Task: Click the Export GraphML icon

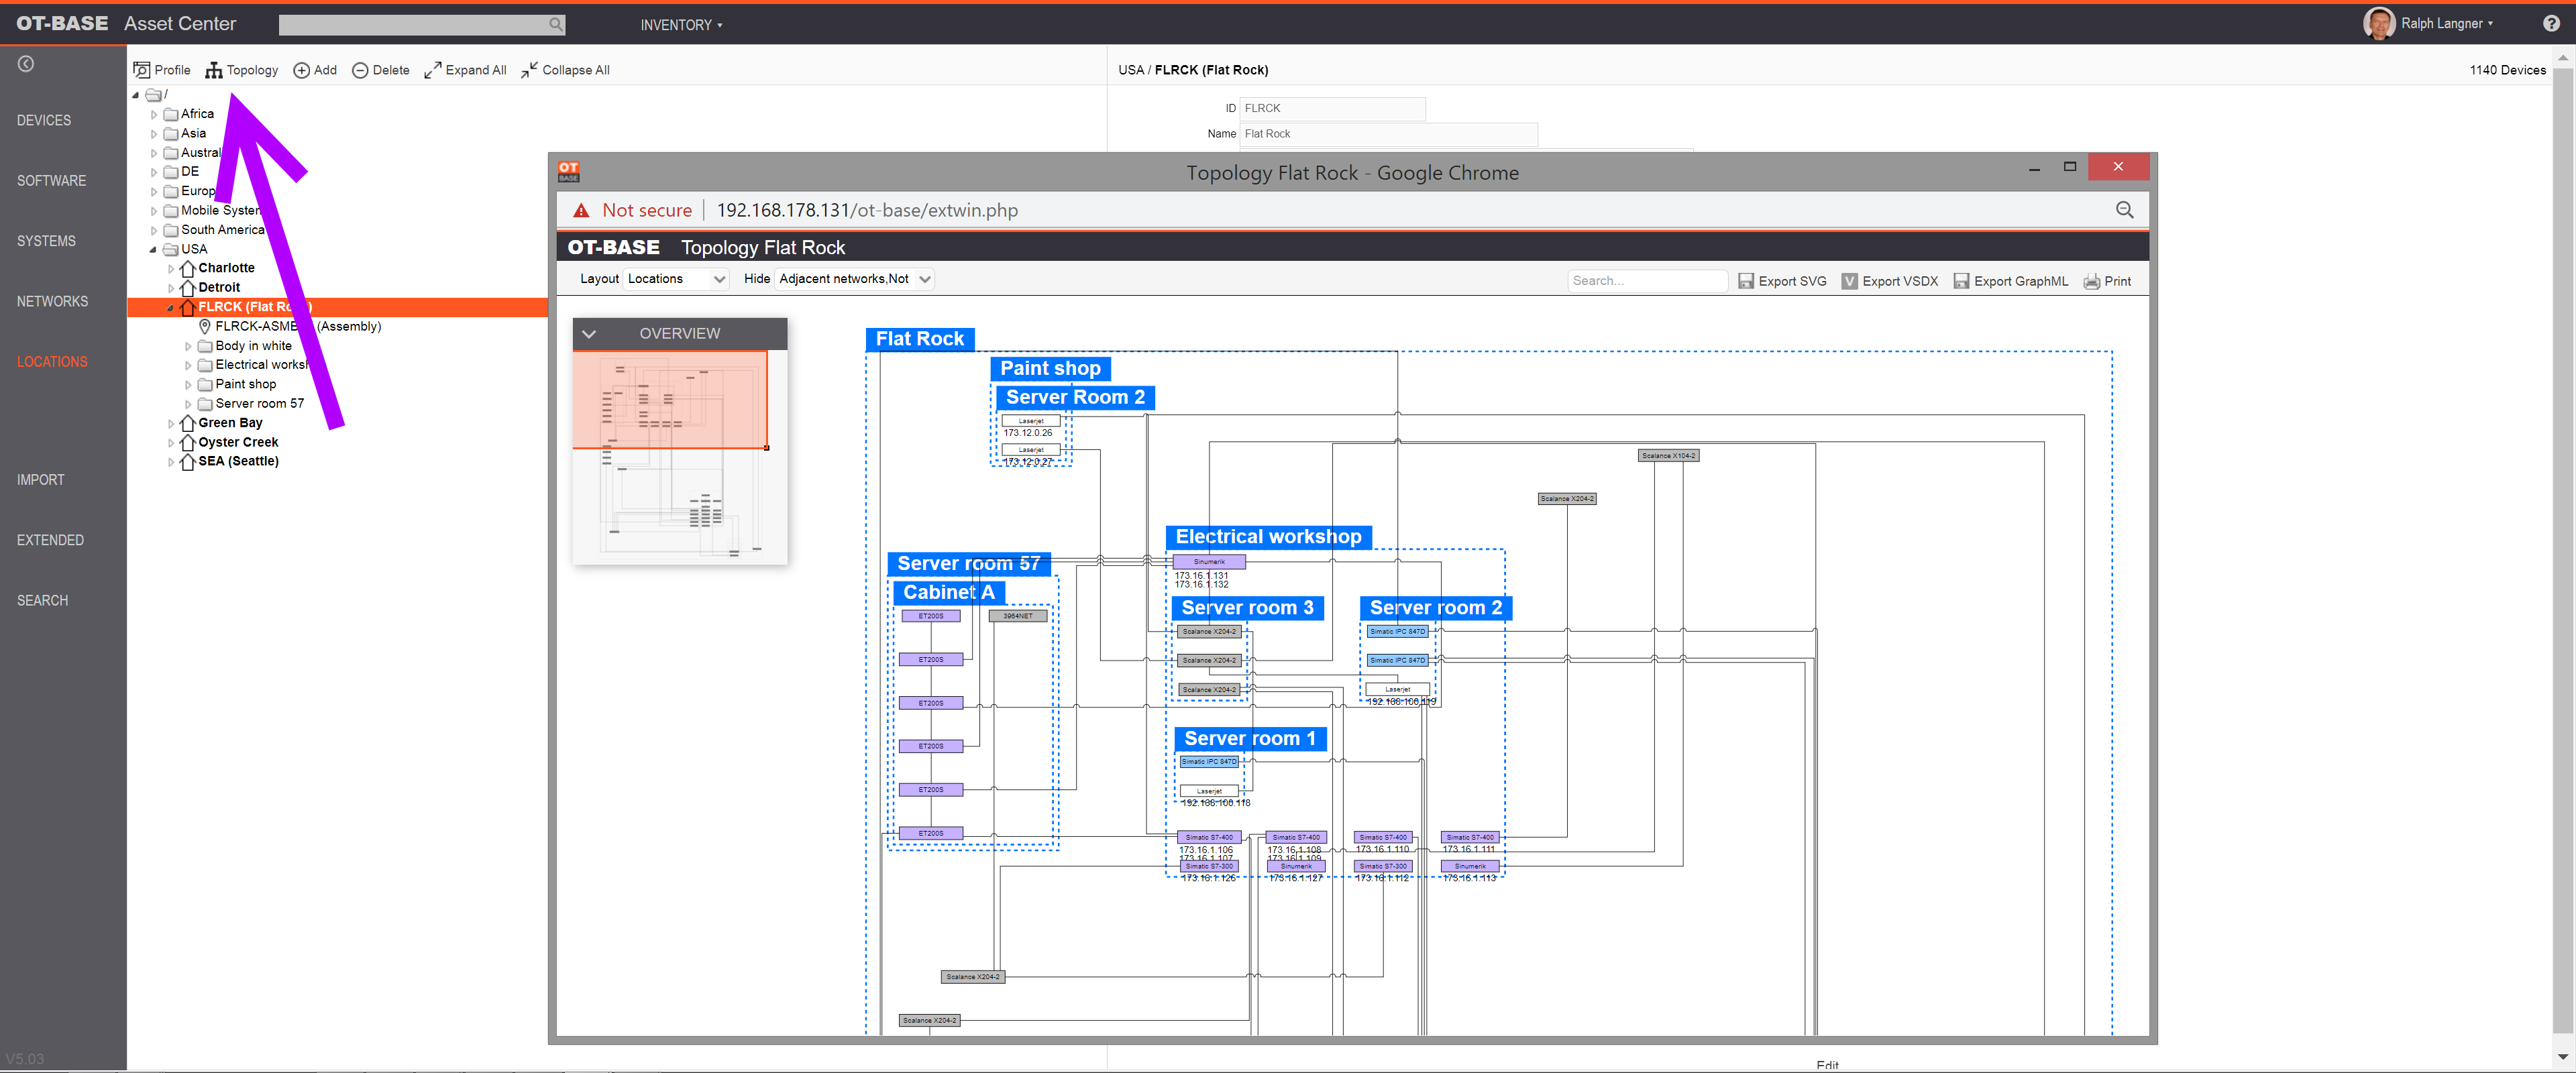Action: tap(1961, 281)
